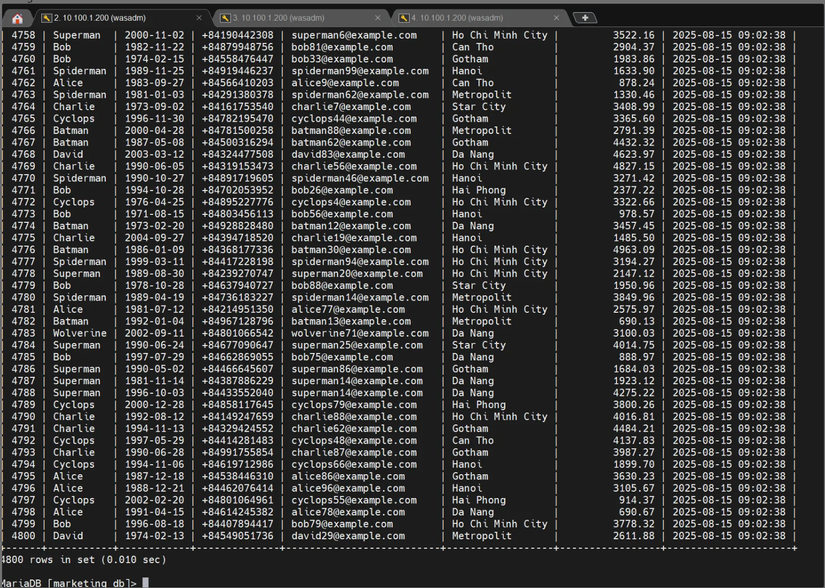Click email batman88@example.com
Screen dimensions: 825x588
click(351, 130)
